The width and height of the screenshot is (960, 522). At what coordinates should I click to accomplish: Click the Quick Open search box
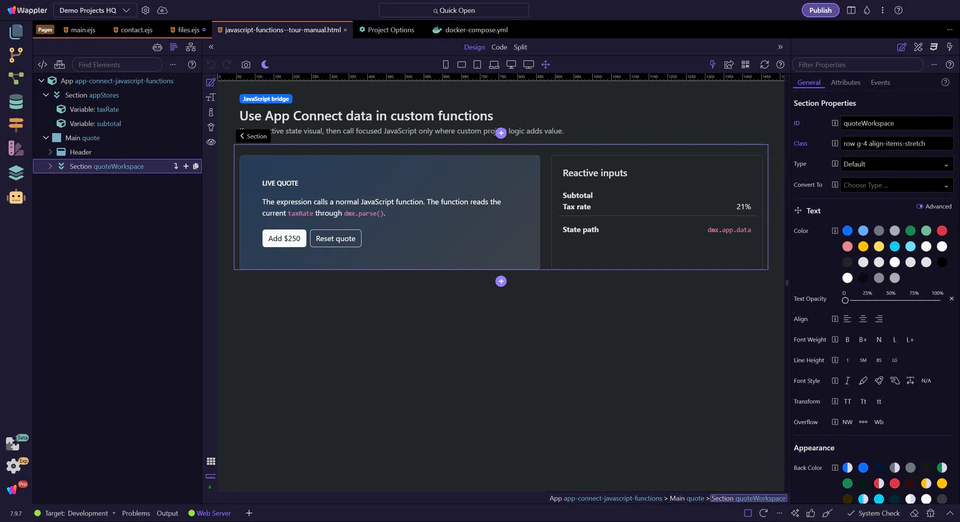pyautogui.click(x=454, y=10)
